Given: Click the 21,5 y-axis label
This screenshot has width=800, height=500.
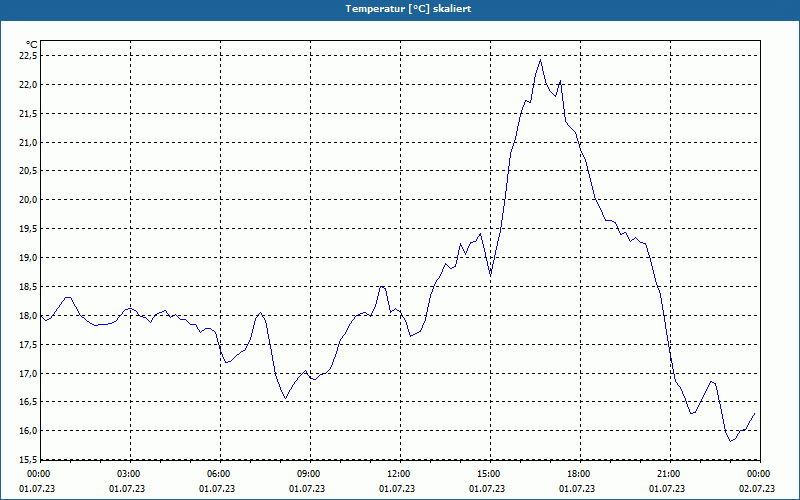Looking at the screenshot, I should tap(29, 113).
